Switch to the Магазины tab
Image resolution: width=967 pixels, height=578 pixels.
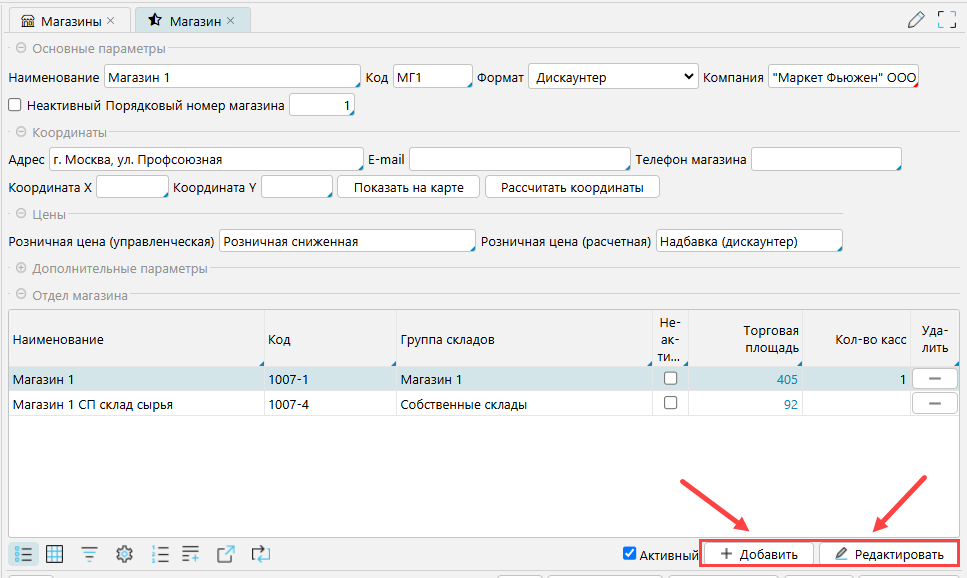click(68, 20)
